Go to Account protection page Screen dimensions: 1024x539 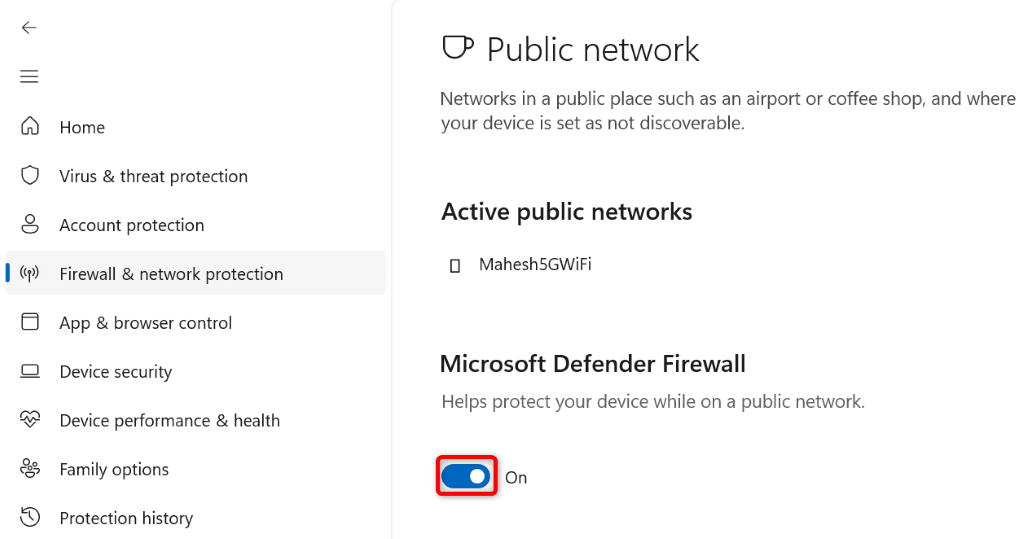pos(131,225)
